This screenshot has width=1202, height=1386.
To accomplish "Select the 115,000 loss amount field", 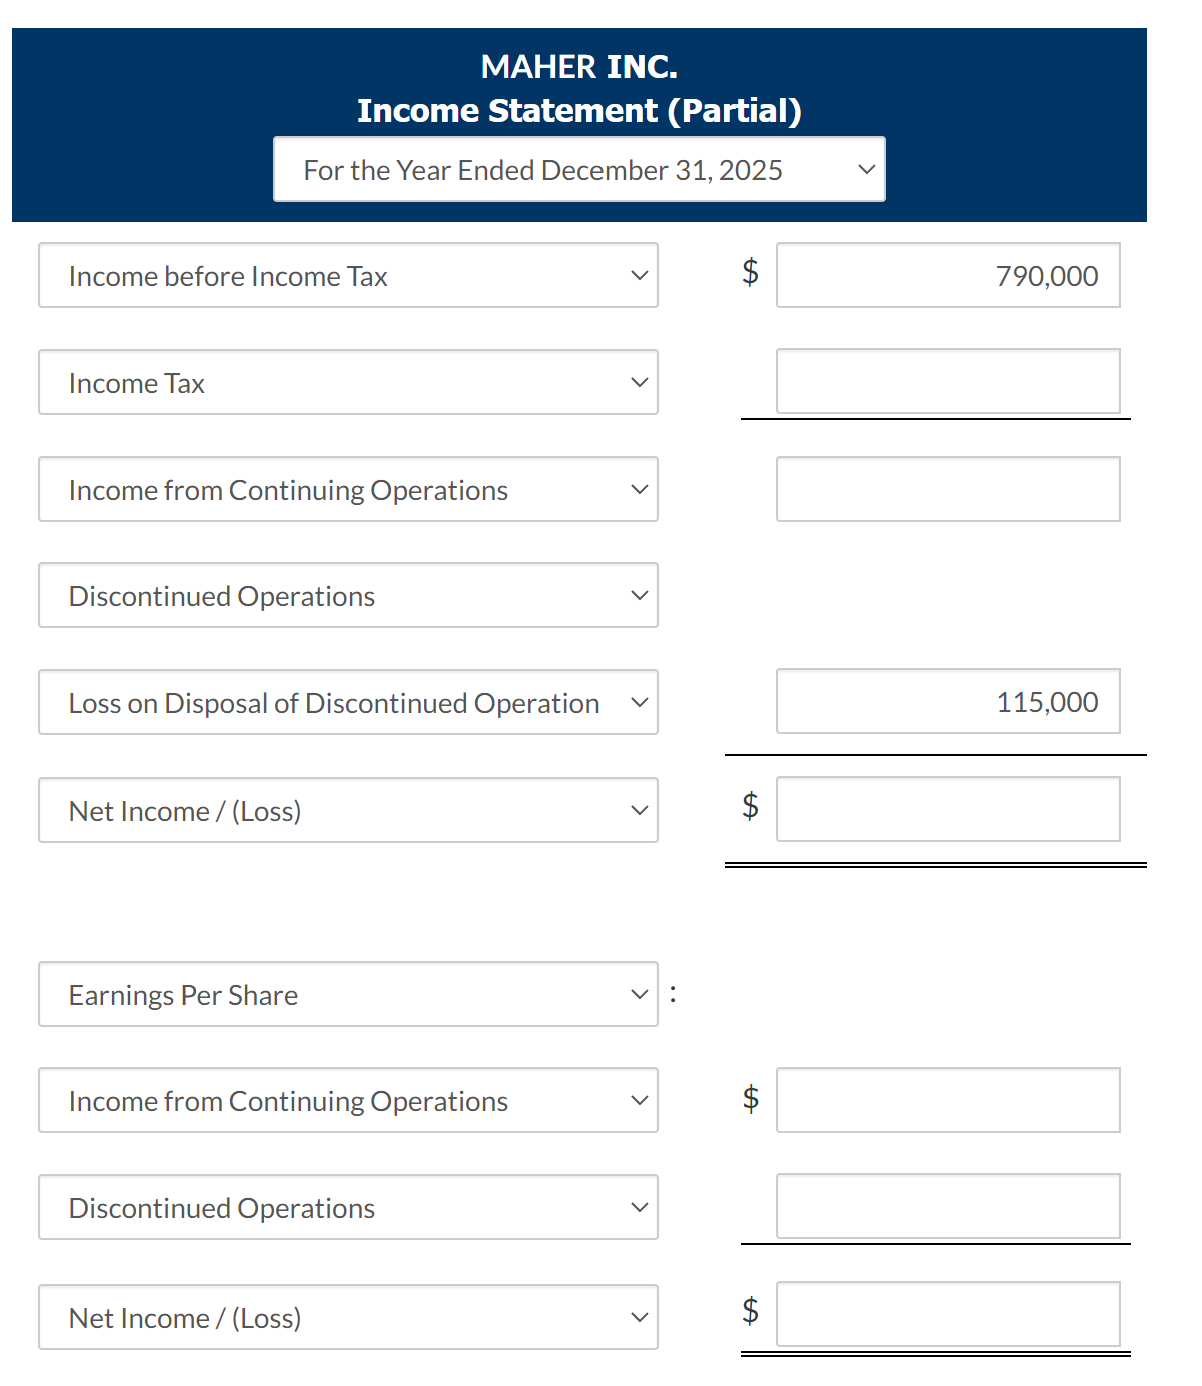I will pos(948,702).
